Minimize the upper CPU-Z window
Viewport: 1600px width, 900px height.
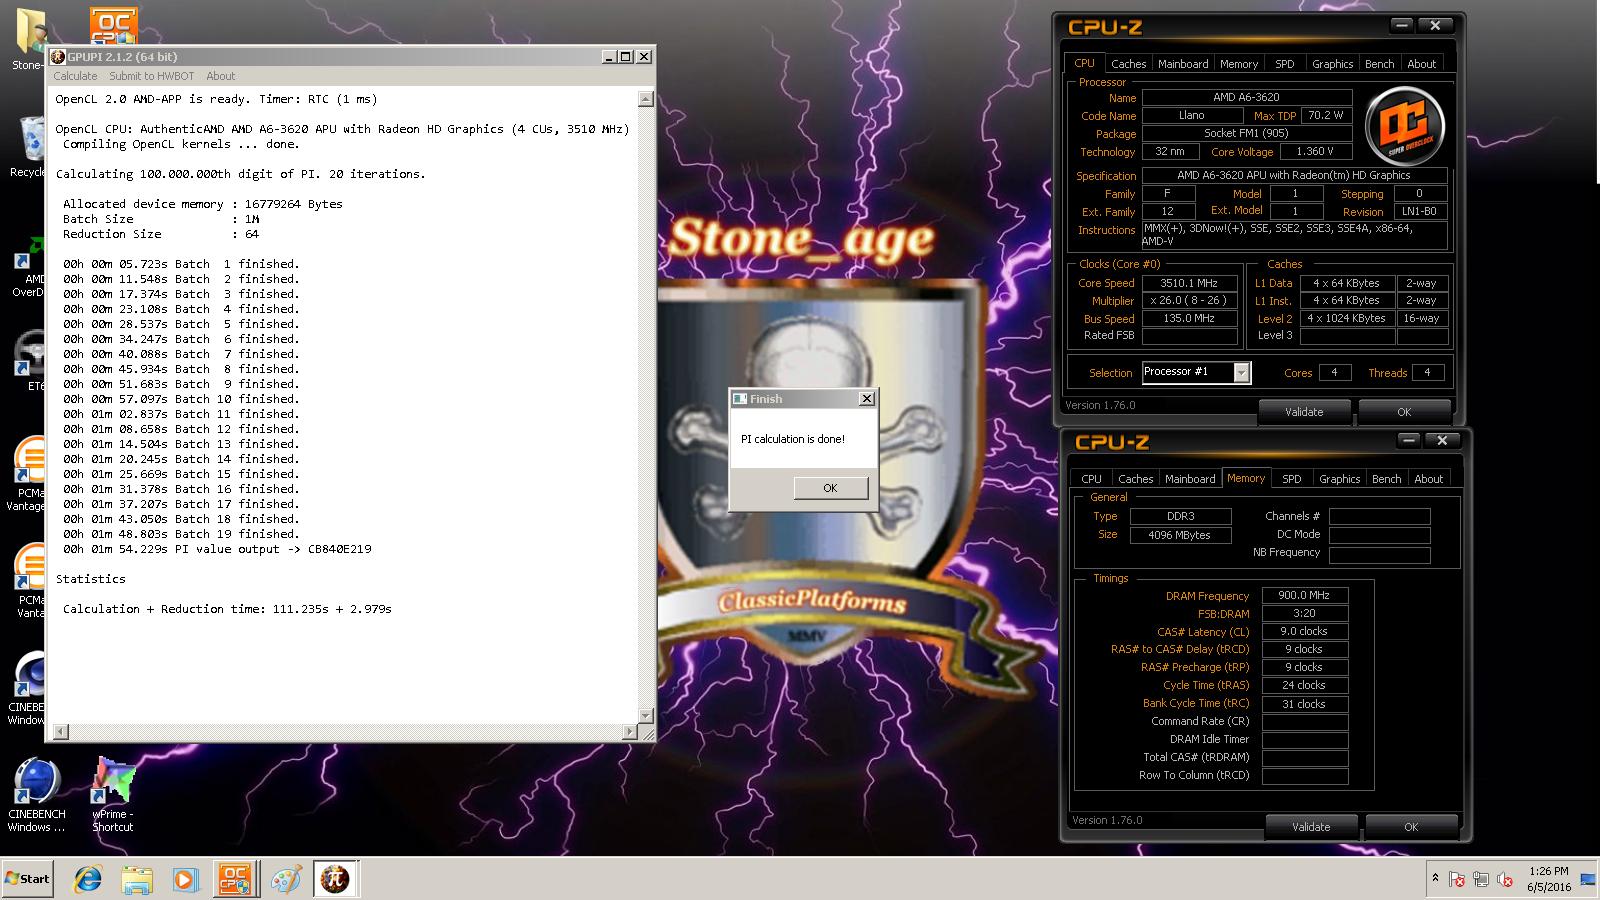[1402, 26]
